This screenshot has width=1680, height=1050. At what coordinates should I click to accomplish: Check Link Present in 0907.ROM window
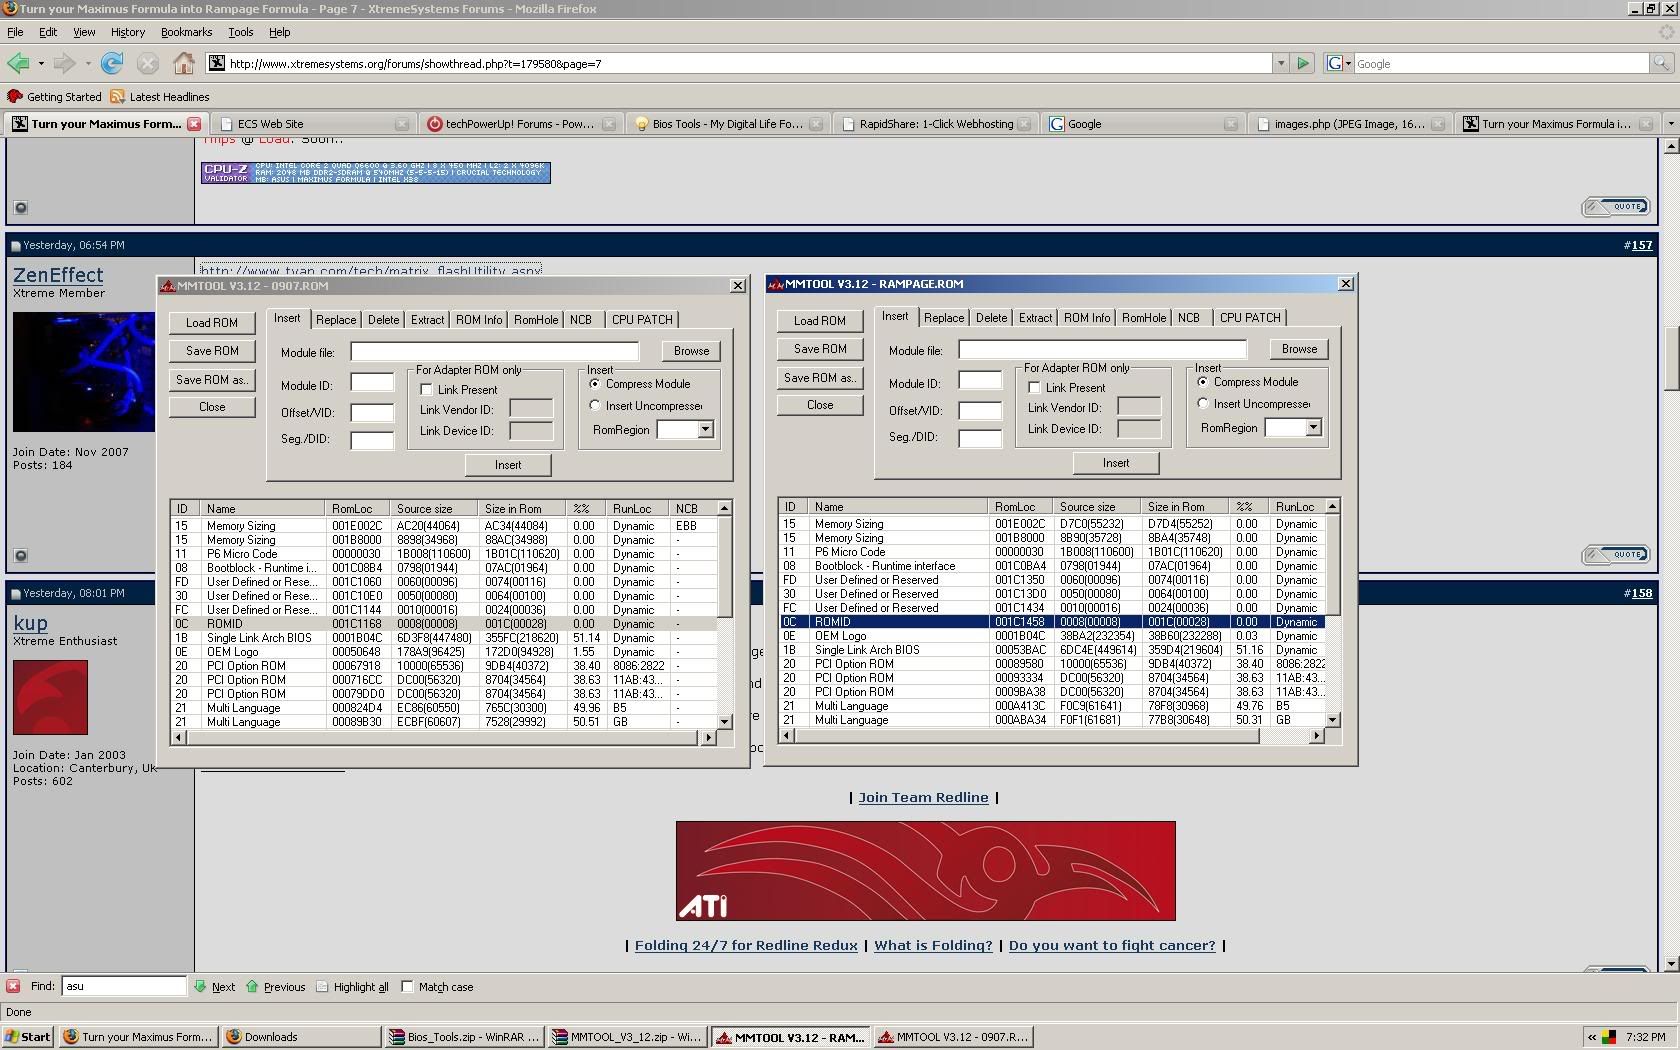pos(427,389)
